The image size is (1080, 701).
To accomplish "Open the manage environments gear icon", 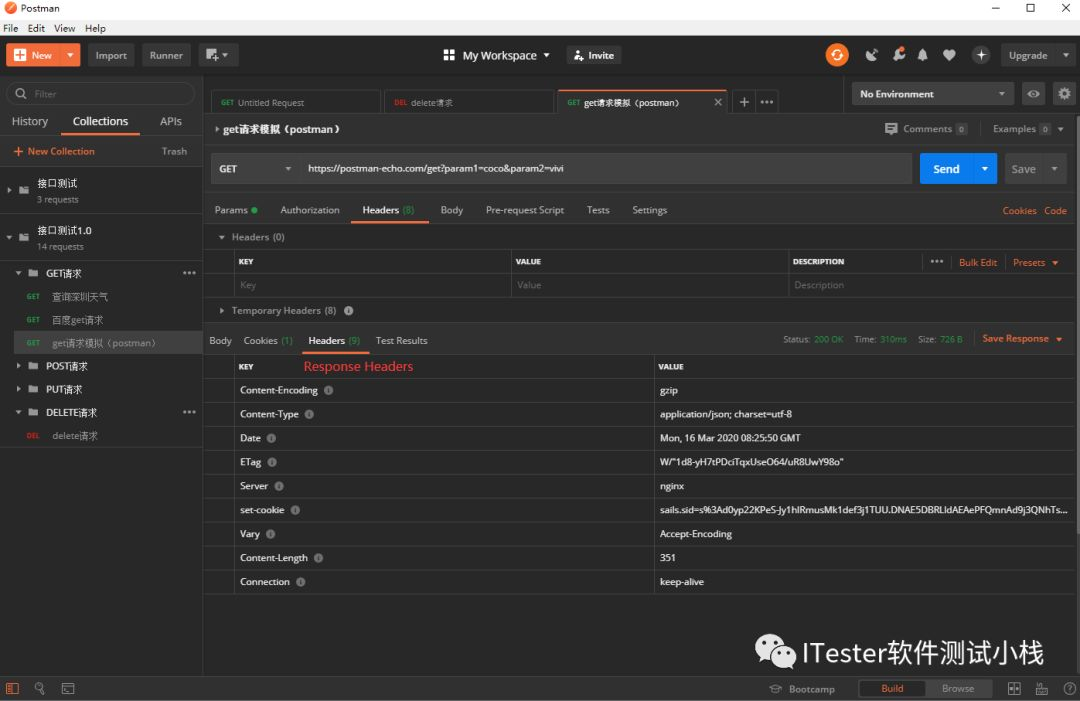I will (1064, 94).
